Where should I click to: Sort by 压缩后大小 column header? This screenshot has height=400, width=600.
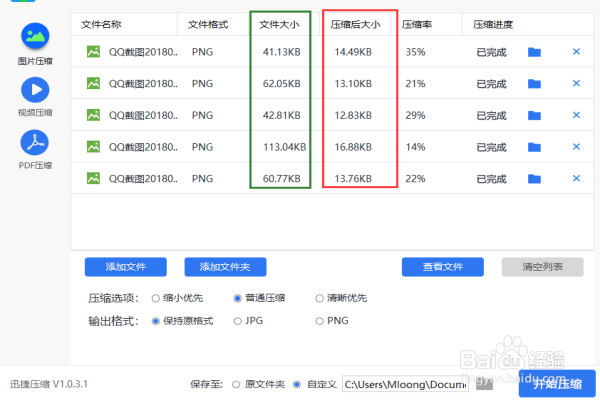[x=355, y=25]
